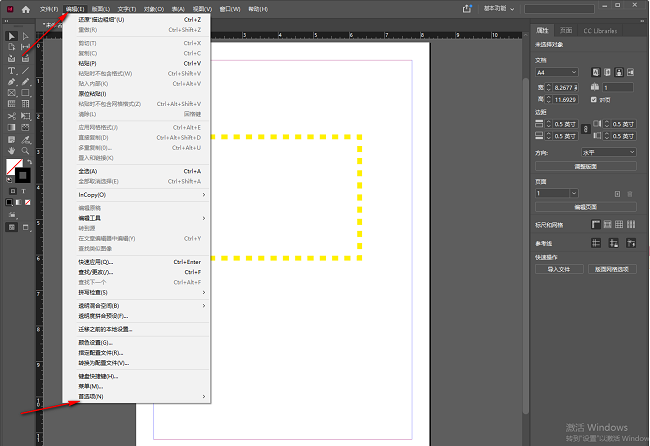The width and height of the screenshot is (650, 446).
Task: Choose 首选项(N) in the Edit menu
Action: coord(91,397)
